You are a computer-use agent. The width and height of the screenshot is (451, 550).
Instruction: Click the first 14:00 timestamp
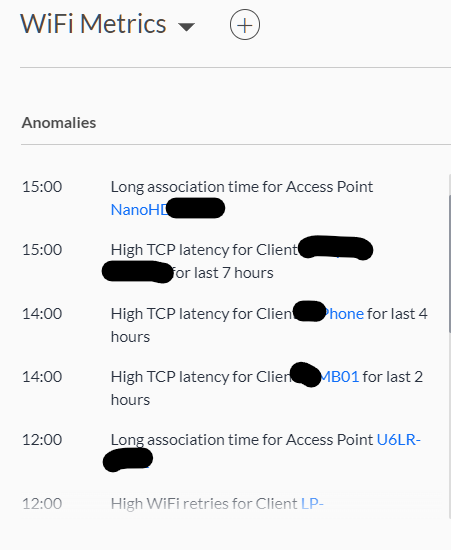click(x=42, y=314)
